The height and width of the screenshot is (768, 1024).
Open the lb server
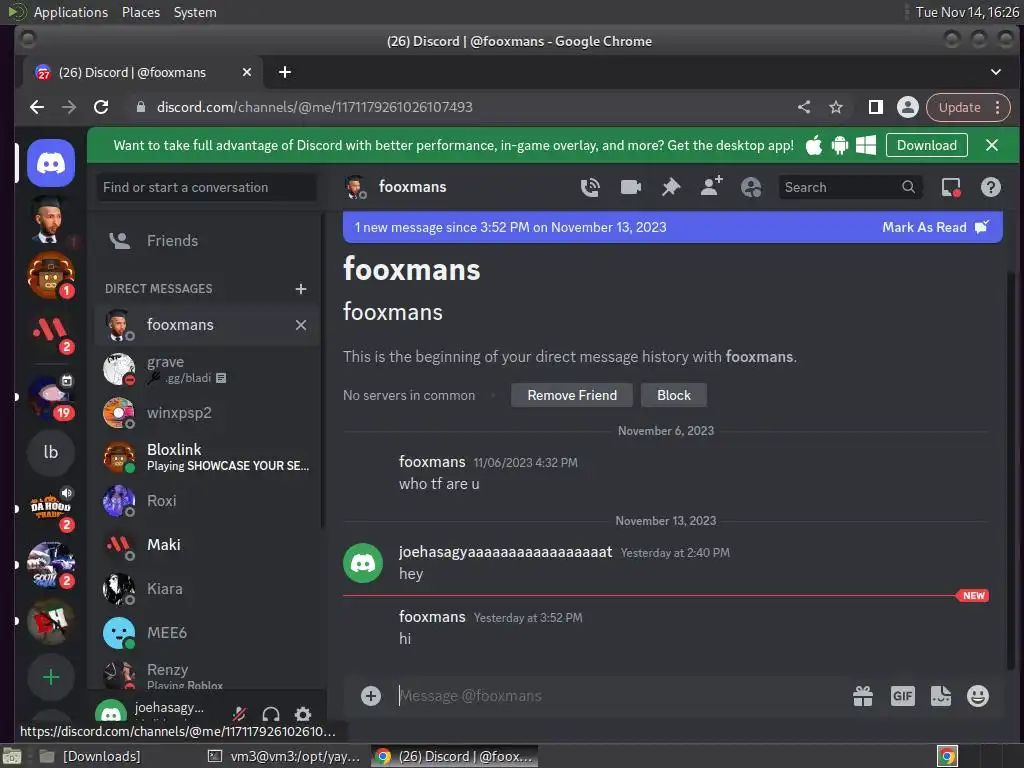(x=50, y=452)
